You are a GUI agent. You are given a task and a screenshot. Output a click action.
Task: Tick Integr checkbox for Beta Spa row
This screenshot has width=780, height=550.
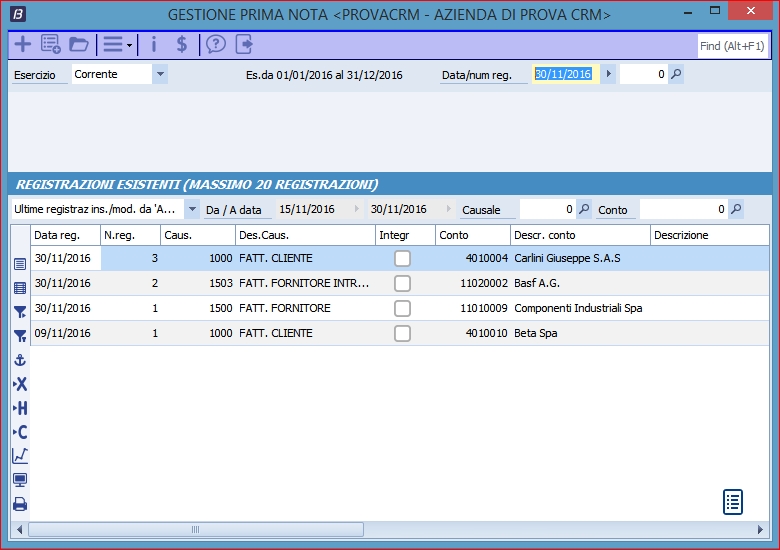402,333
